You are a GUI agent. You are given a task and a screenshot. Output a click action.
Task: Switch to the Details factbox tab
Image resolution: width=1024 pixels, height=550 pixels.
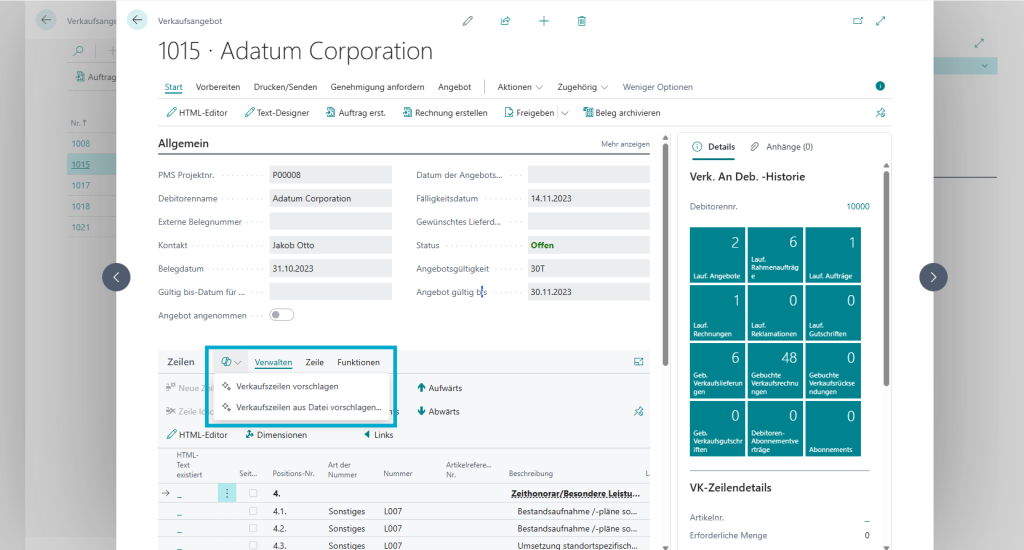click(x=714, y=147)
